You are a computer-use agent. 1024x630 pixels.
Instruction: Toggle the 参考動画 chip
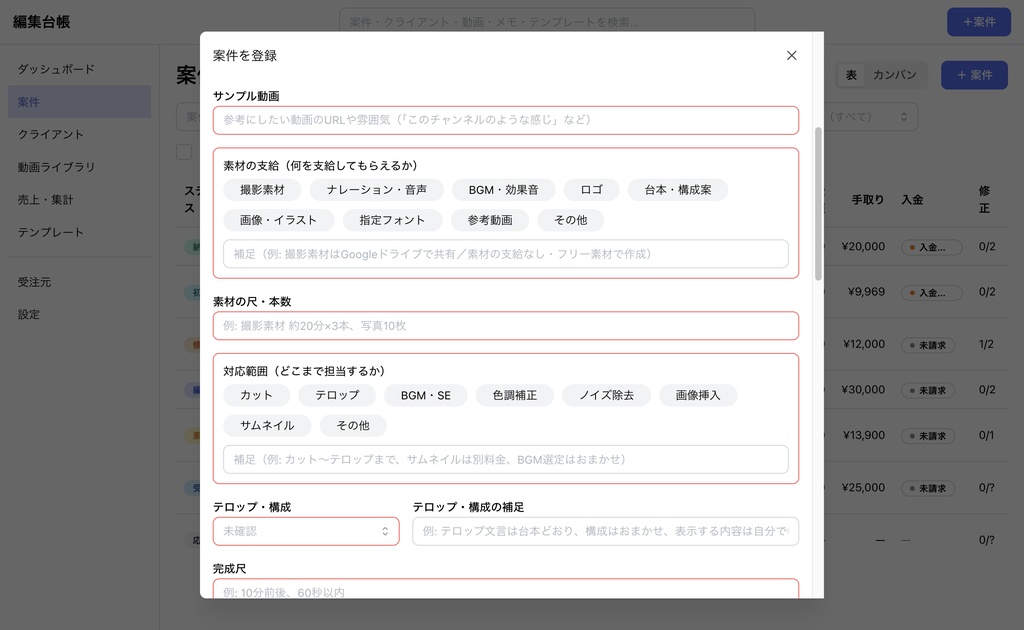coord(490,220)
